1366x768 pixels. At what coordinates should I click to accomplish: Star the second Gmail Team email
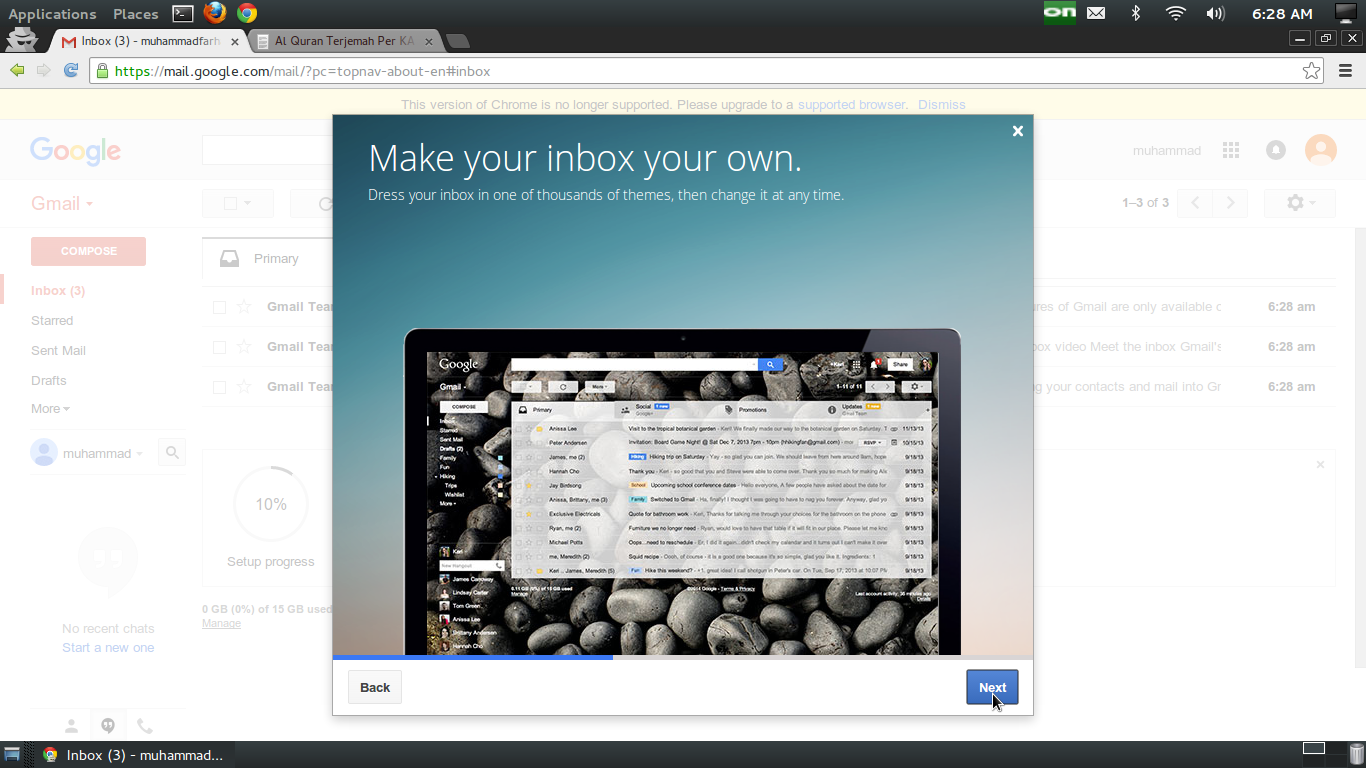pyautogui.click(x=244, y=347)
